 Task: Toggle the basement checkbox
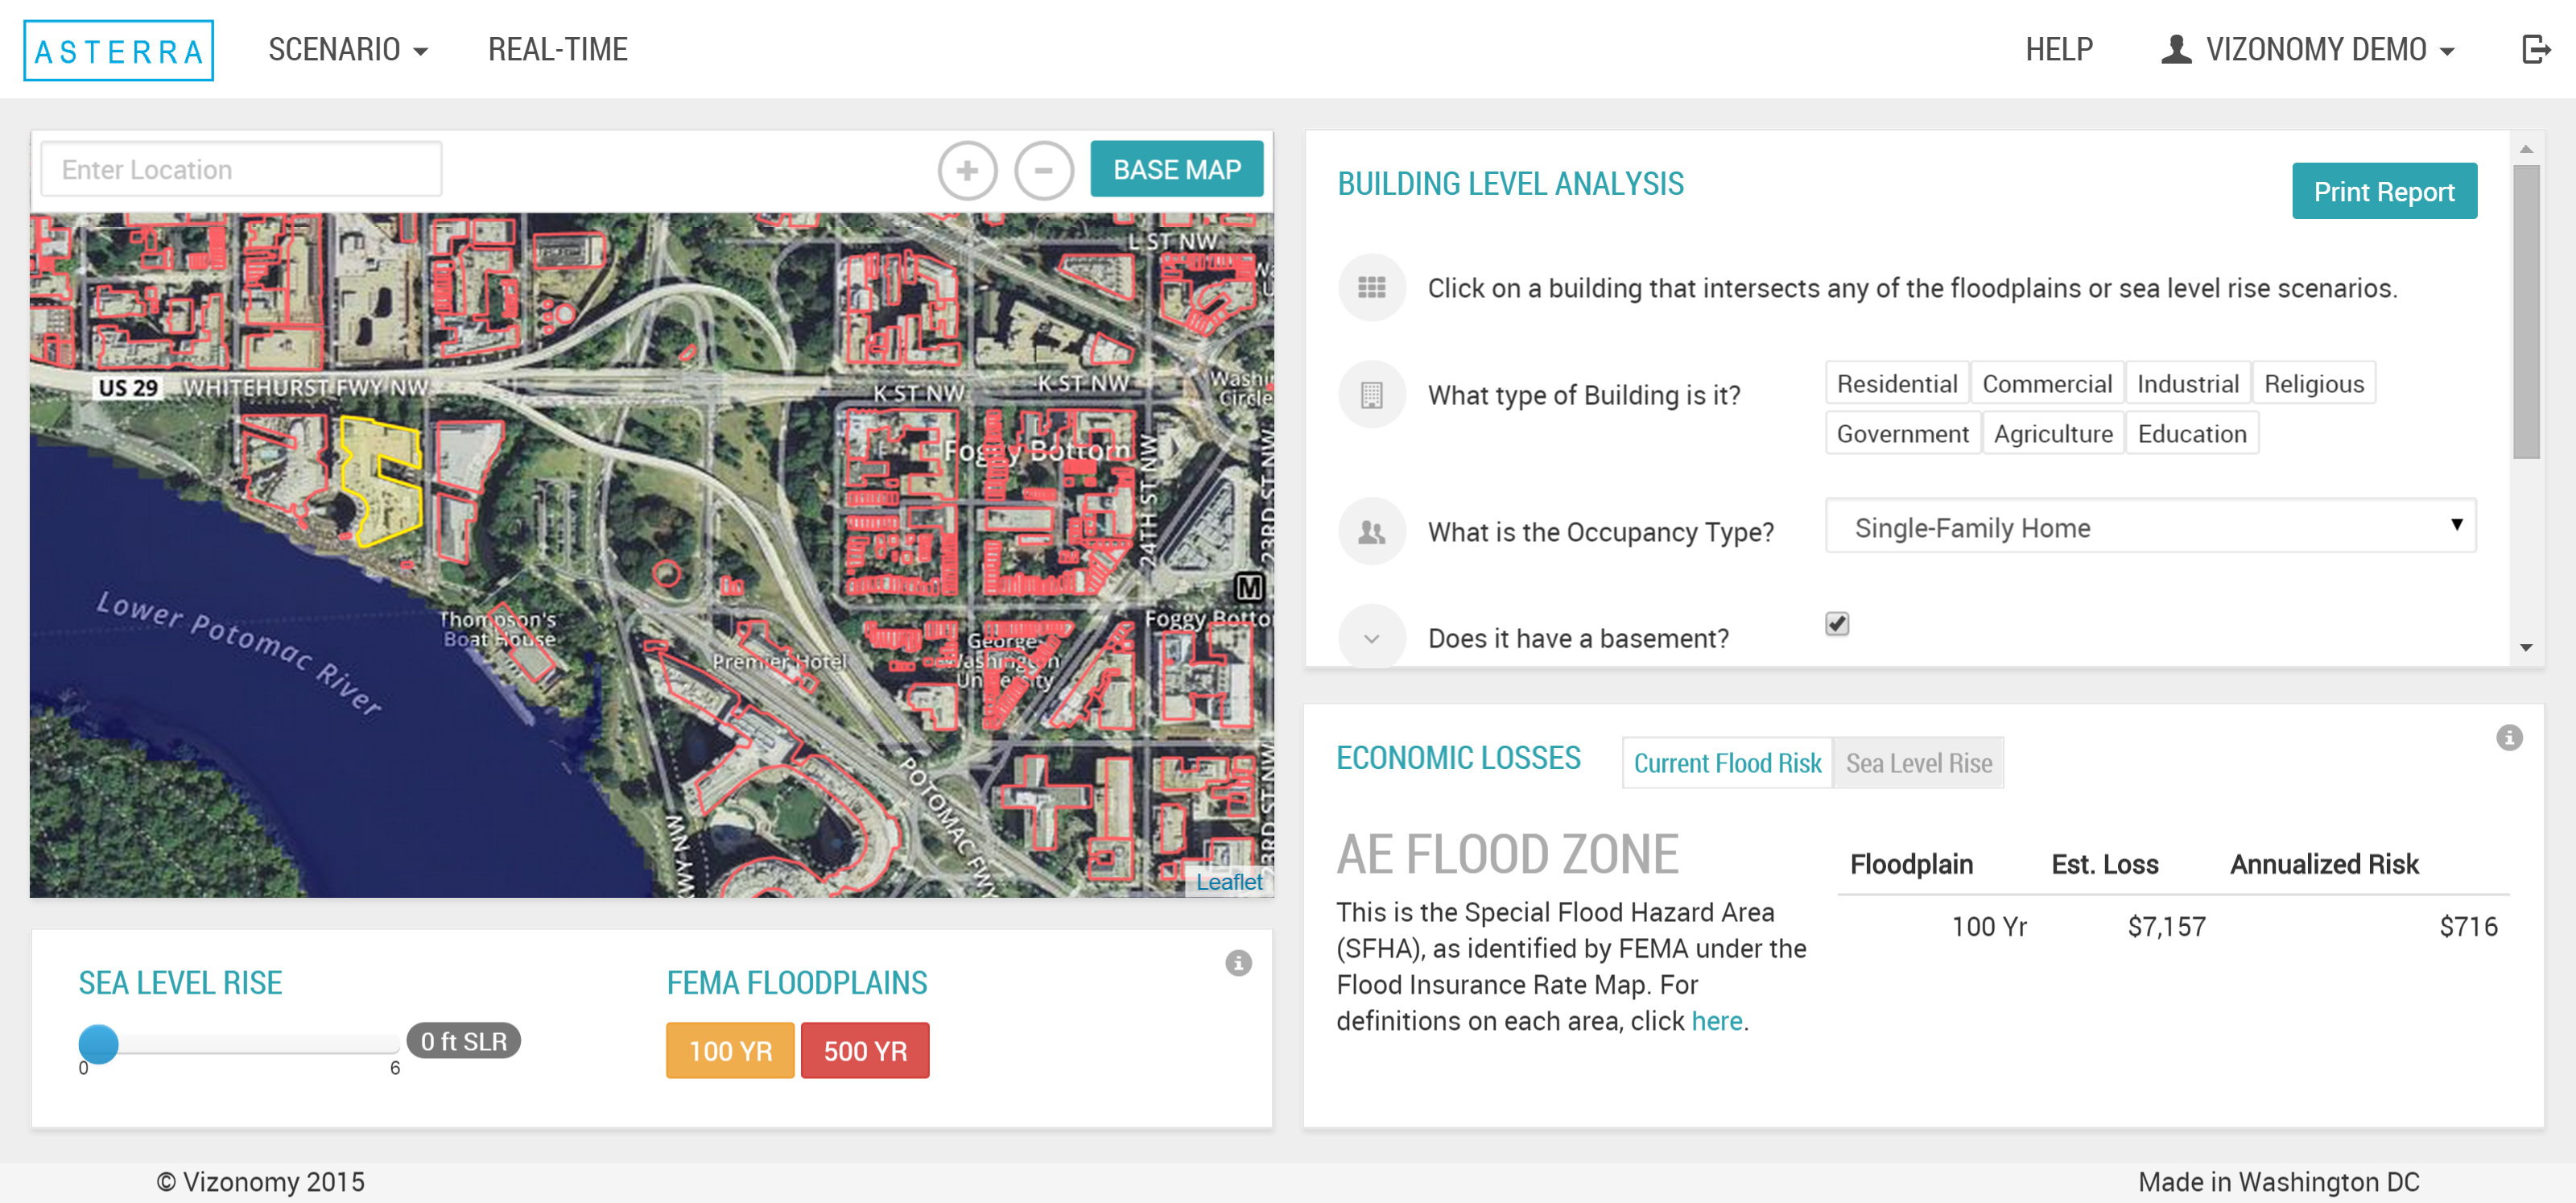pos(1836,624)
